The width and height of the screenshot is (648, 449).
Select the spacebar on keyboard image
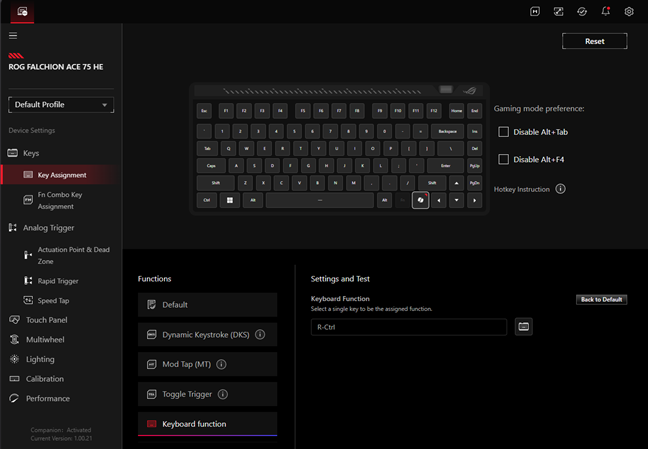click(320, 200)
